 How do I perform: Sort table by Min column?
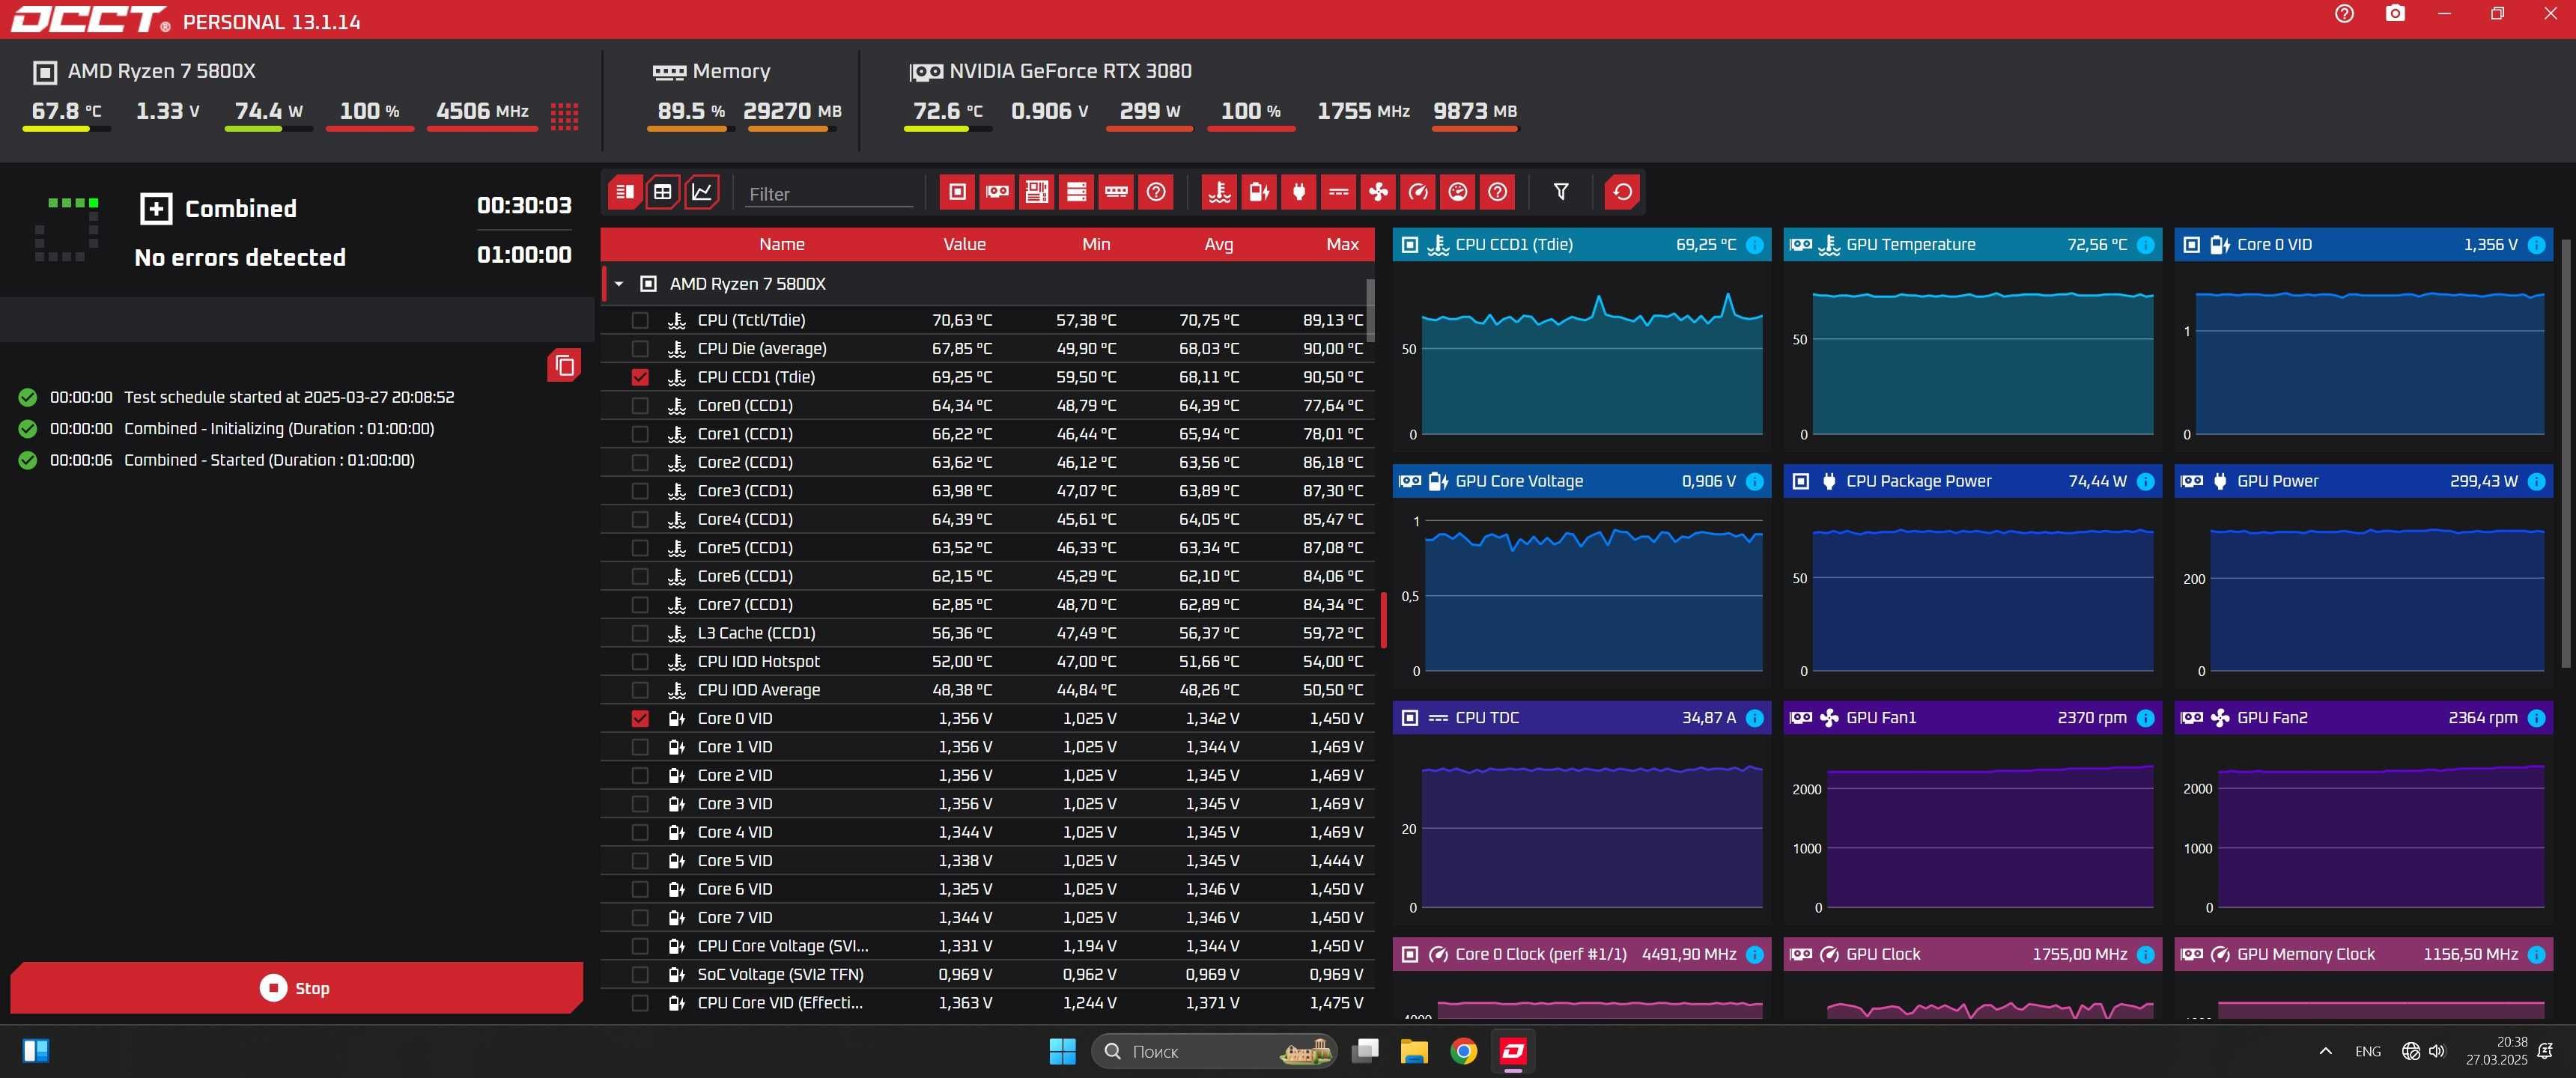(x=1096, y=244)
